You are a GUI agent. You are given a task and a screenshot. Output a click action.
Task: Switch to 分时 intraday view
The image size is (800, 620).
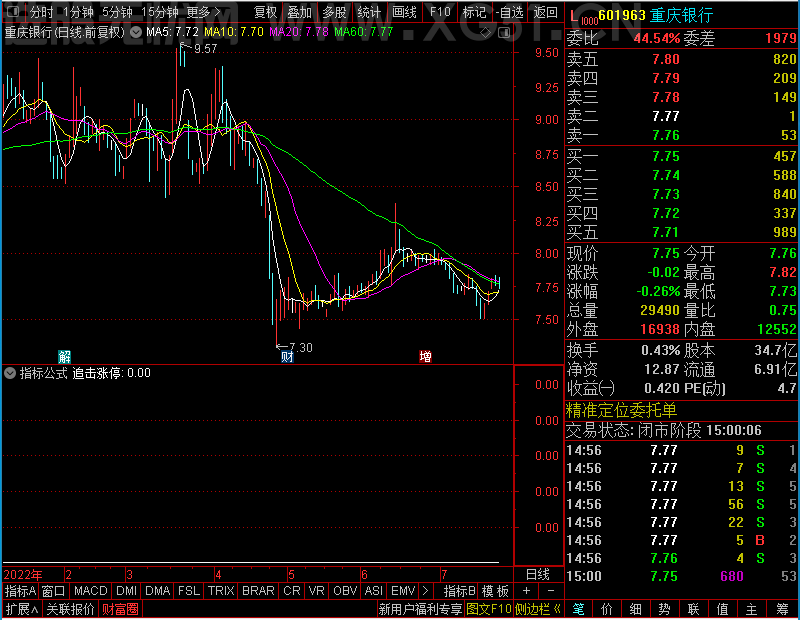coord(41,12)
